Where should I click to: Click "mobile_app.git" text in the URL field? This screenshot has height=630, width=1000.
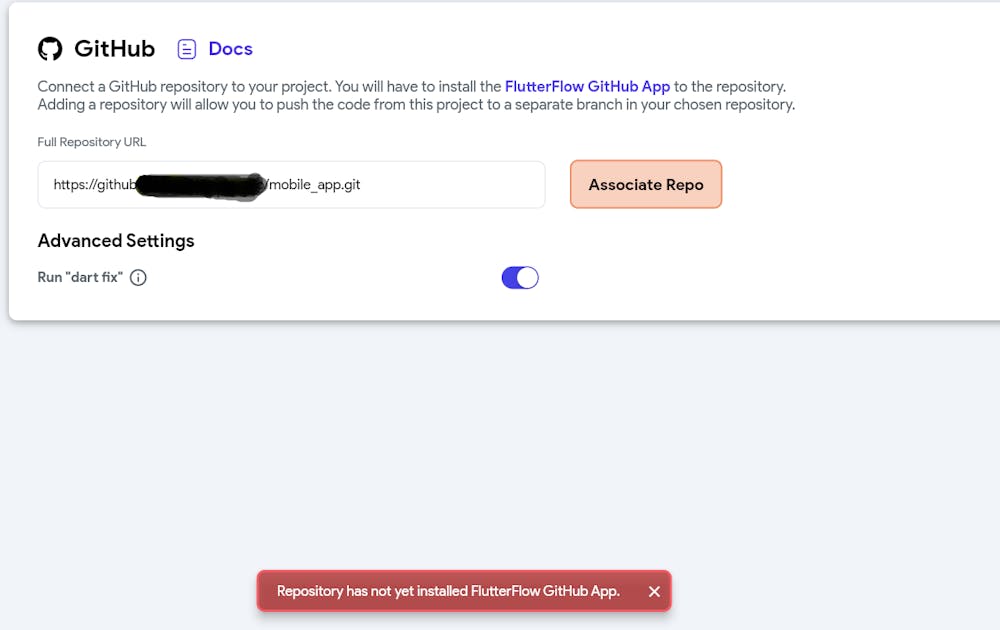[x=315, y=185]
